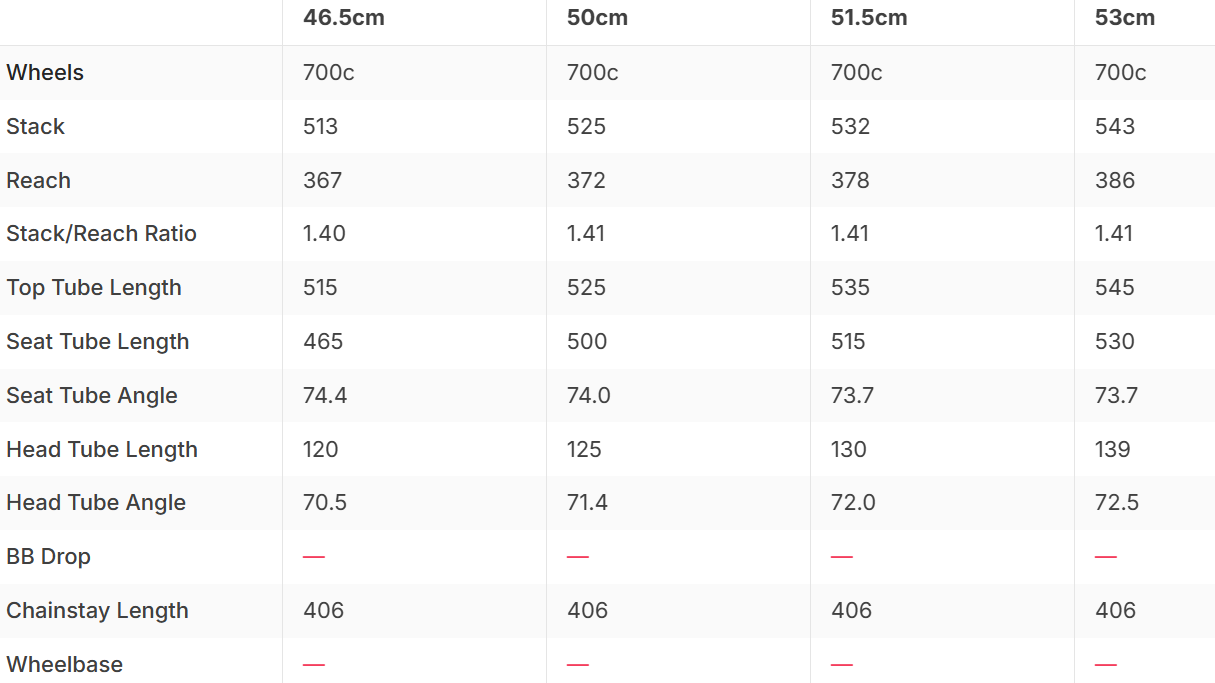Click the Seat Tube Angle label
Screen dimensions: 1215x683
pos(92,396)
